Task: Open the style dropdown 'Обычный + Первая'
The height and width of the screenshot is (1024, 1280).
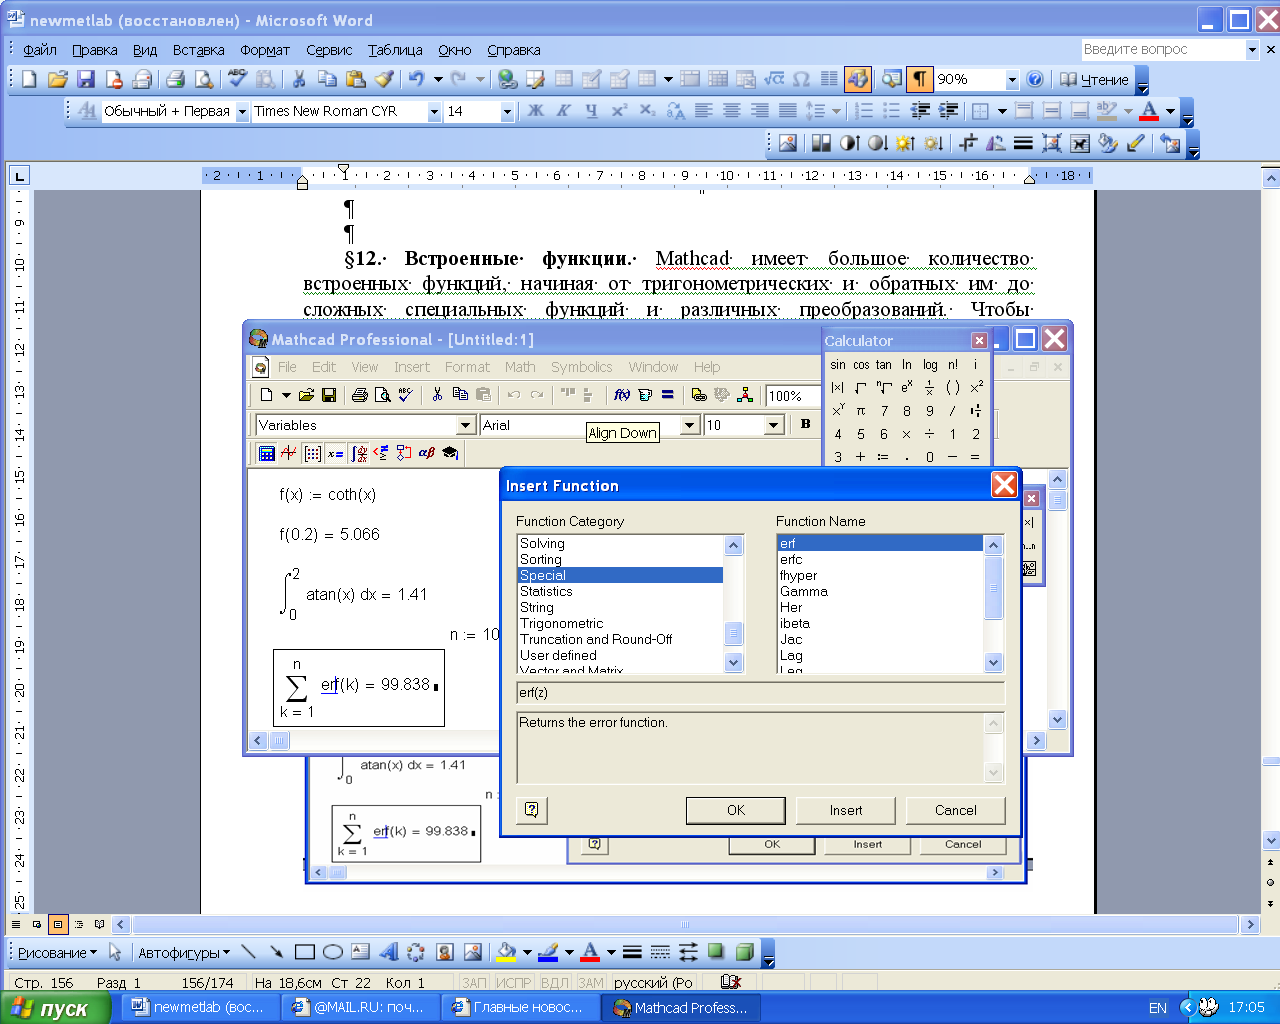Action: pyautogui.click(x=242, y=112)
